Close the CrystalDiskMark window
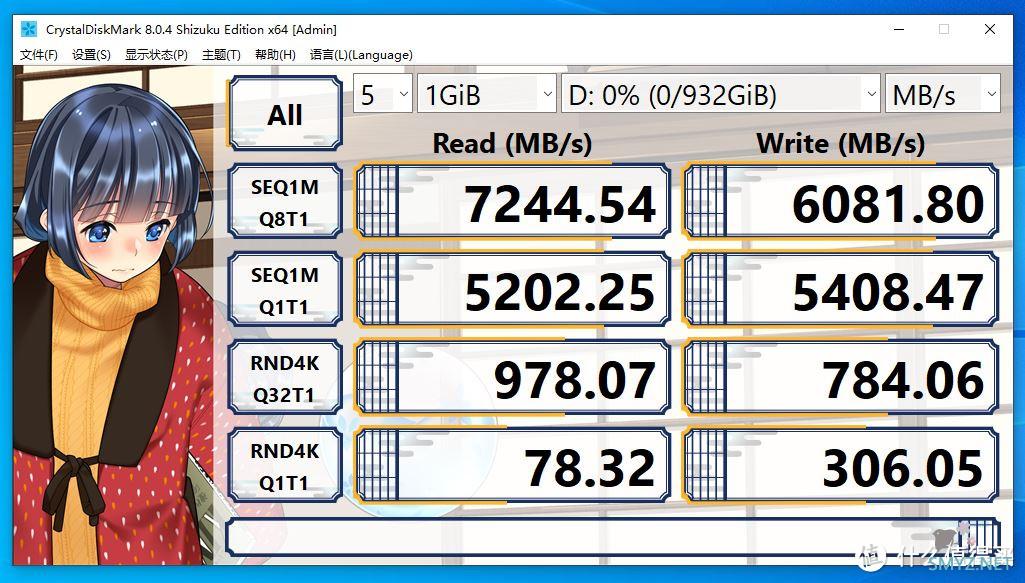 [x=990, y=29]
